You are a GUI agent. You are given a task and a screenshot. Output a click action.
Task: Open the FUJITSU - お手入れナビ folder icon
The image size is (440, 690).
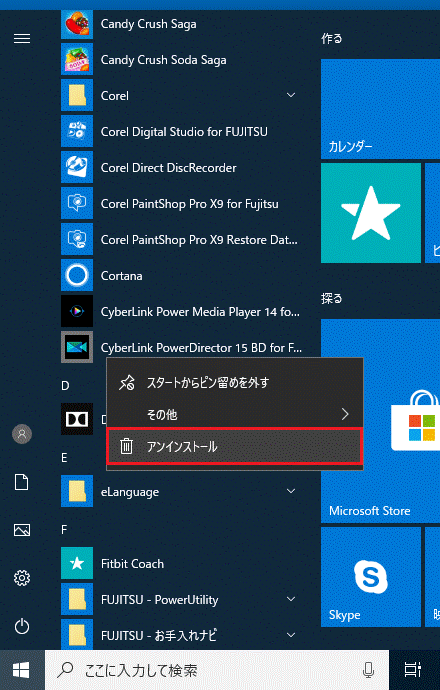(x=77, y=635)
